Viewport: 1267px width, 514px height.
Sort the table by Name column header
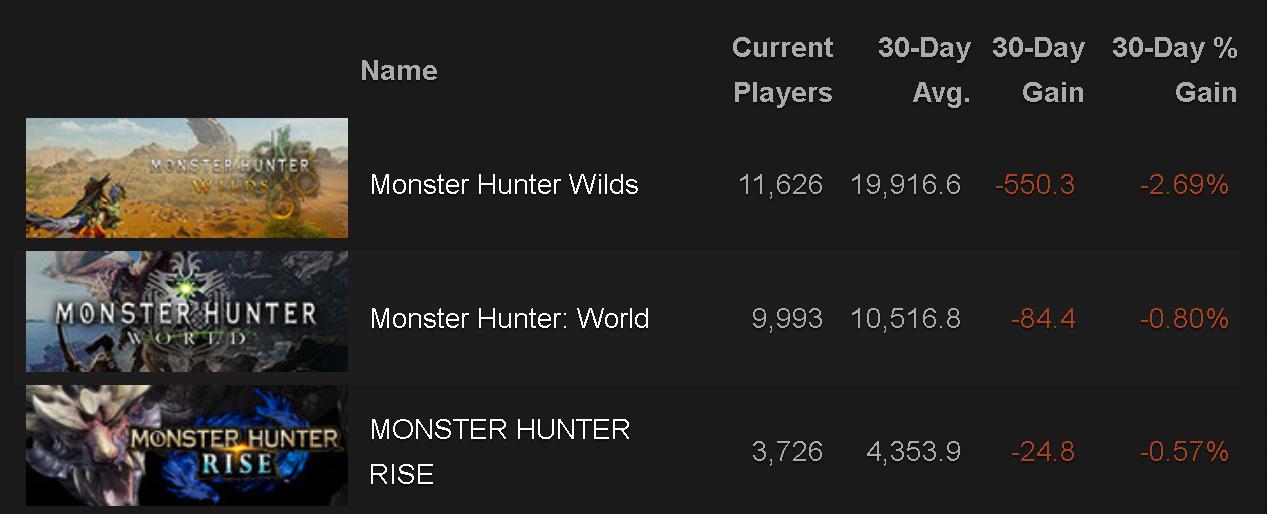399,71
